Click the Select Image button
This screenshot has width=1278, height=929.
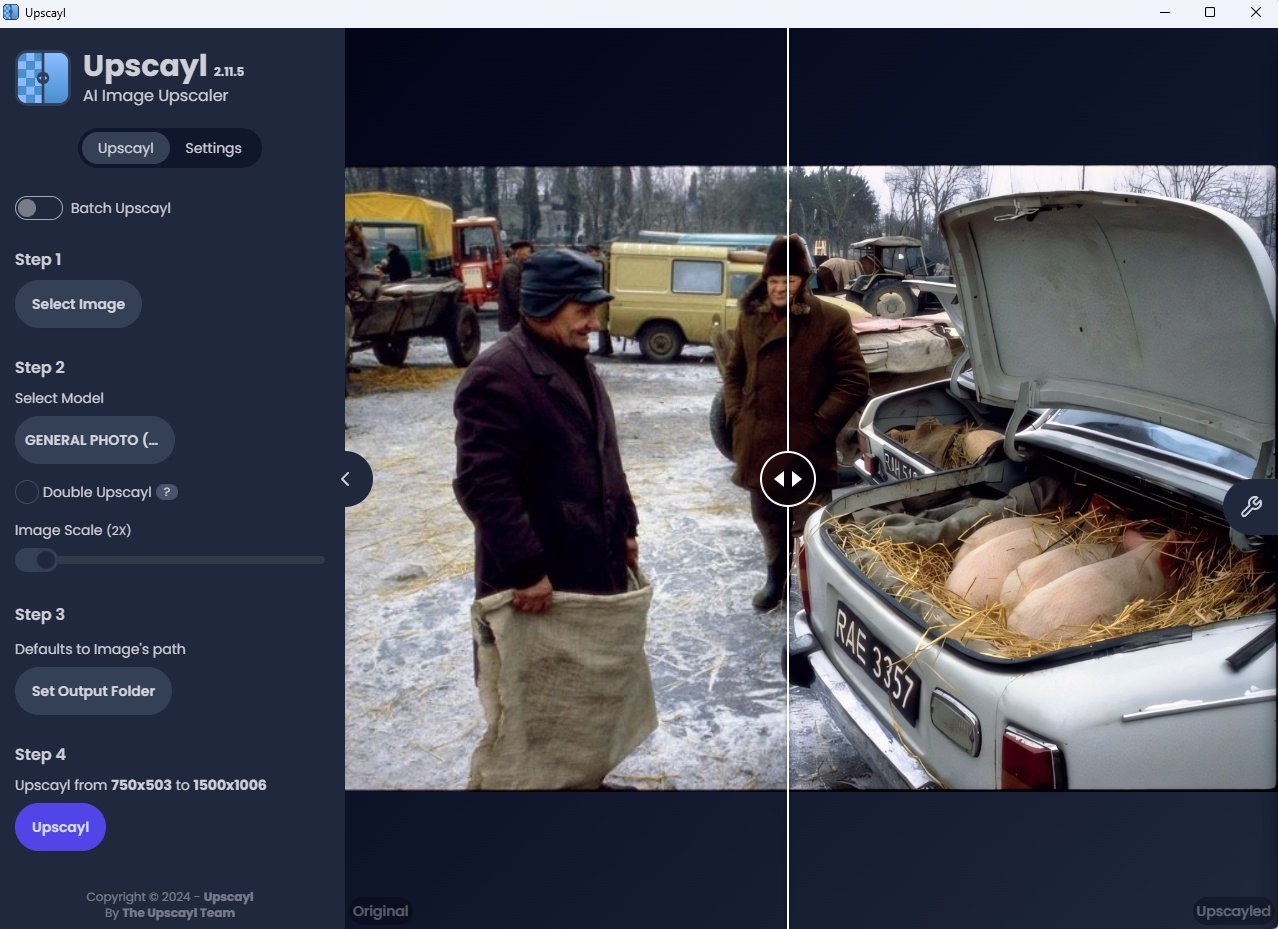coord(78,304)
